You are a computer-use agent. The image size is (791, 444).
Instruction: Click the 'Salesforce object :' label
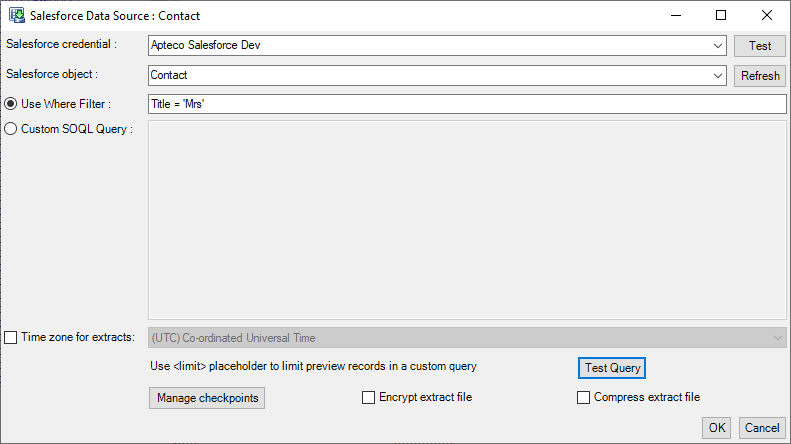click(52, 74)
